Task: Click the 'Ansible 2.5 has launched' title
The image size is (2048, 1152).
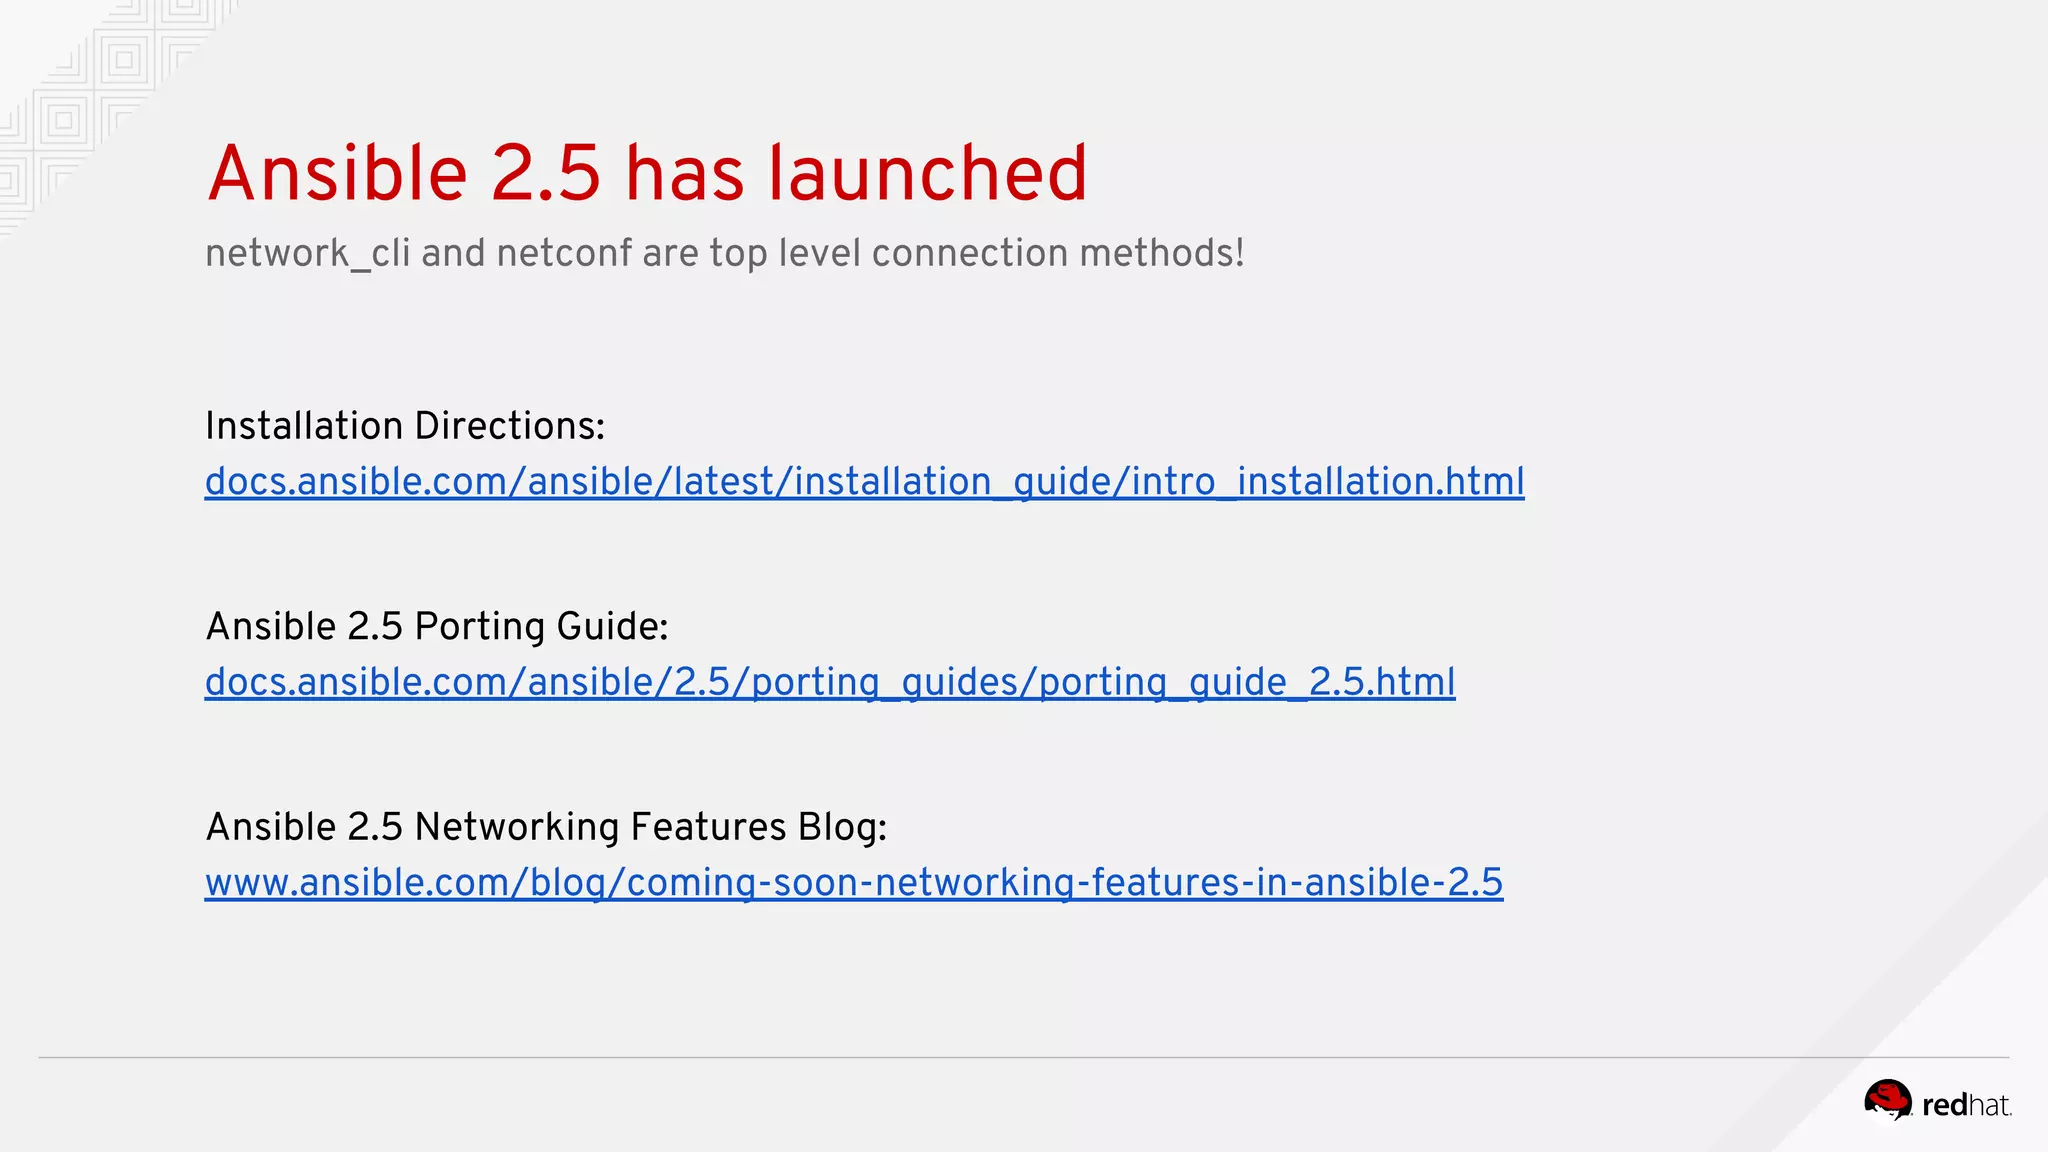Action: point(647,173)
